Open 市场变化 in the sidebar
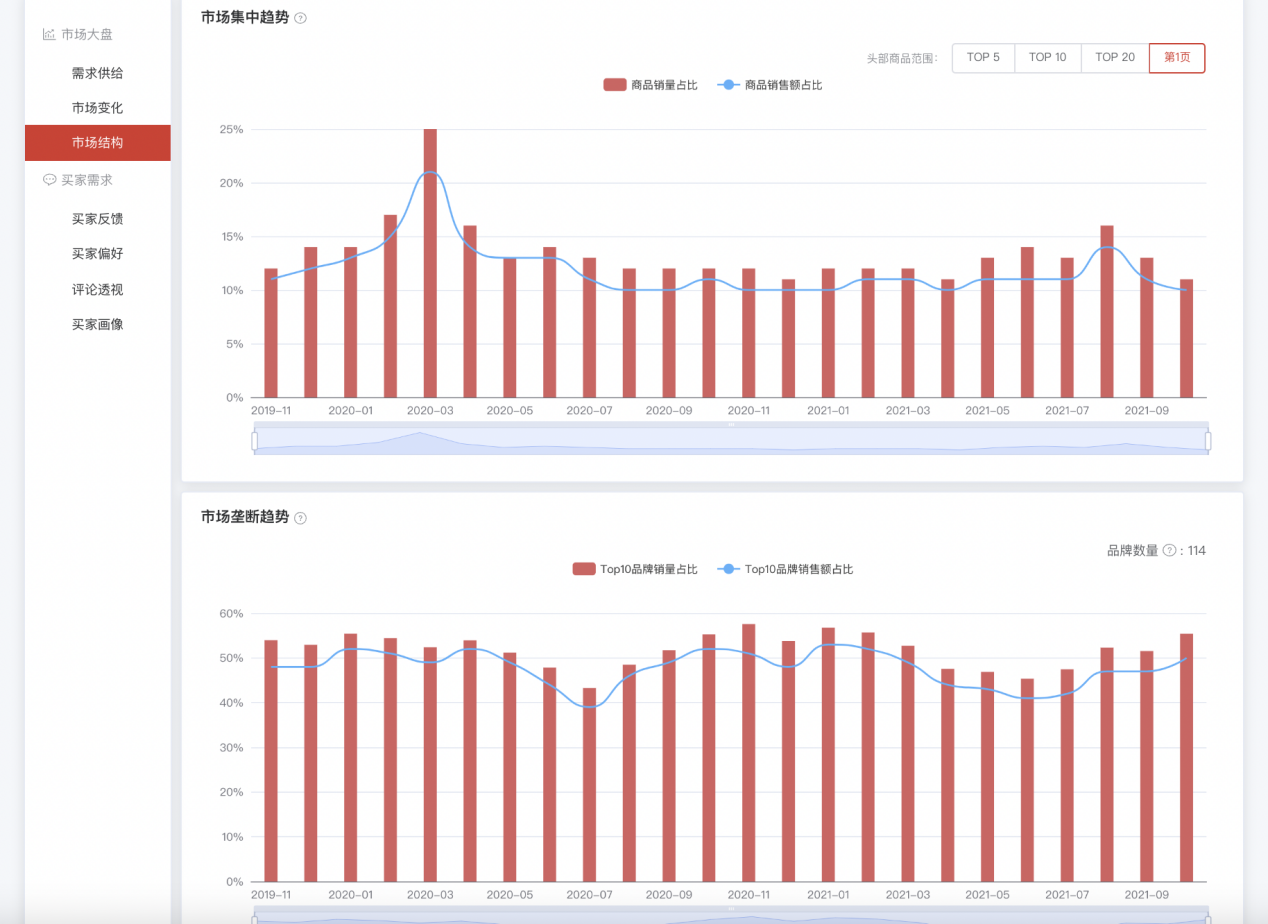 point(97,108)
